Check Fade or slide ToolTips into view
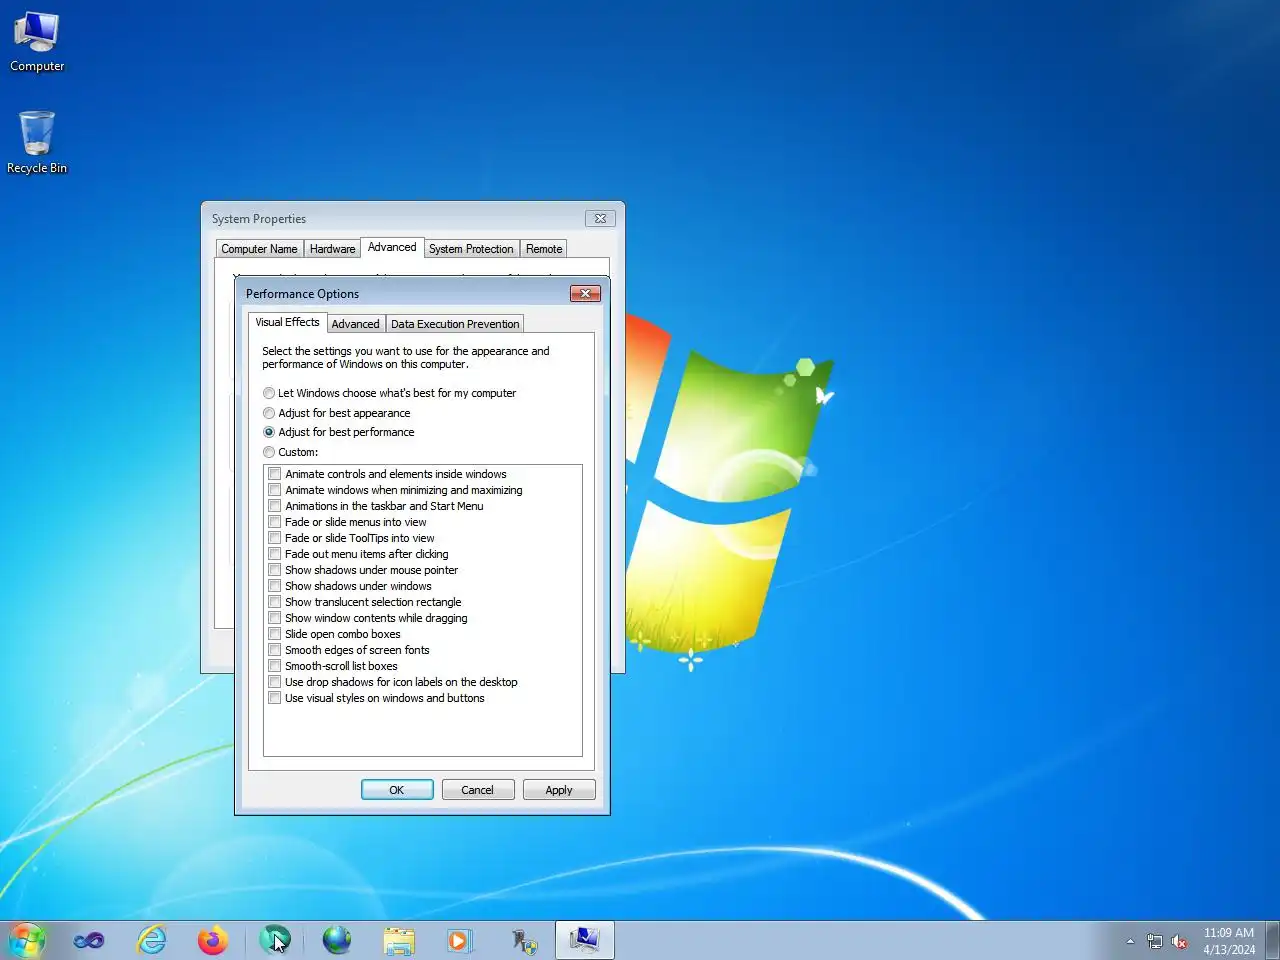This screenshot has height=960, width=1280. tap(275, 538)
